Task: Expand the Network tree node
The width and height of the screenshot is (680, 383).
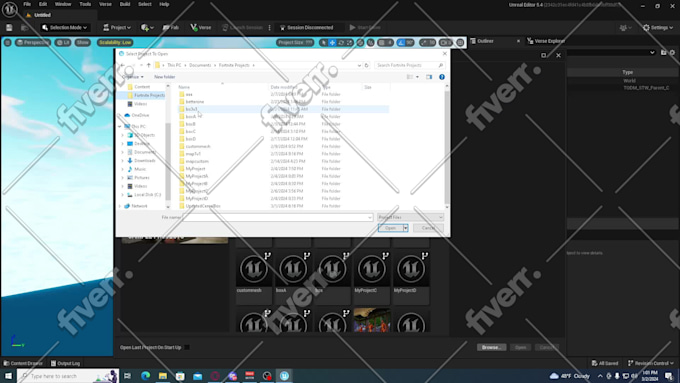Action: pos(120,206)
